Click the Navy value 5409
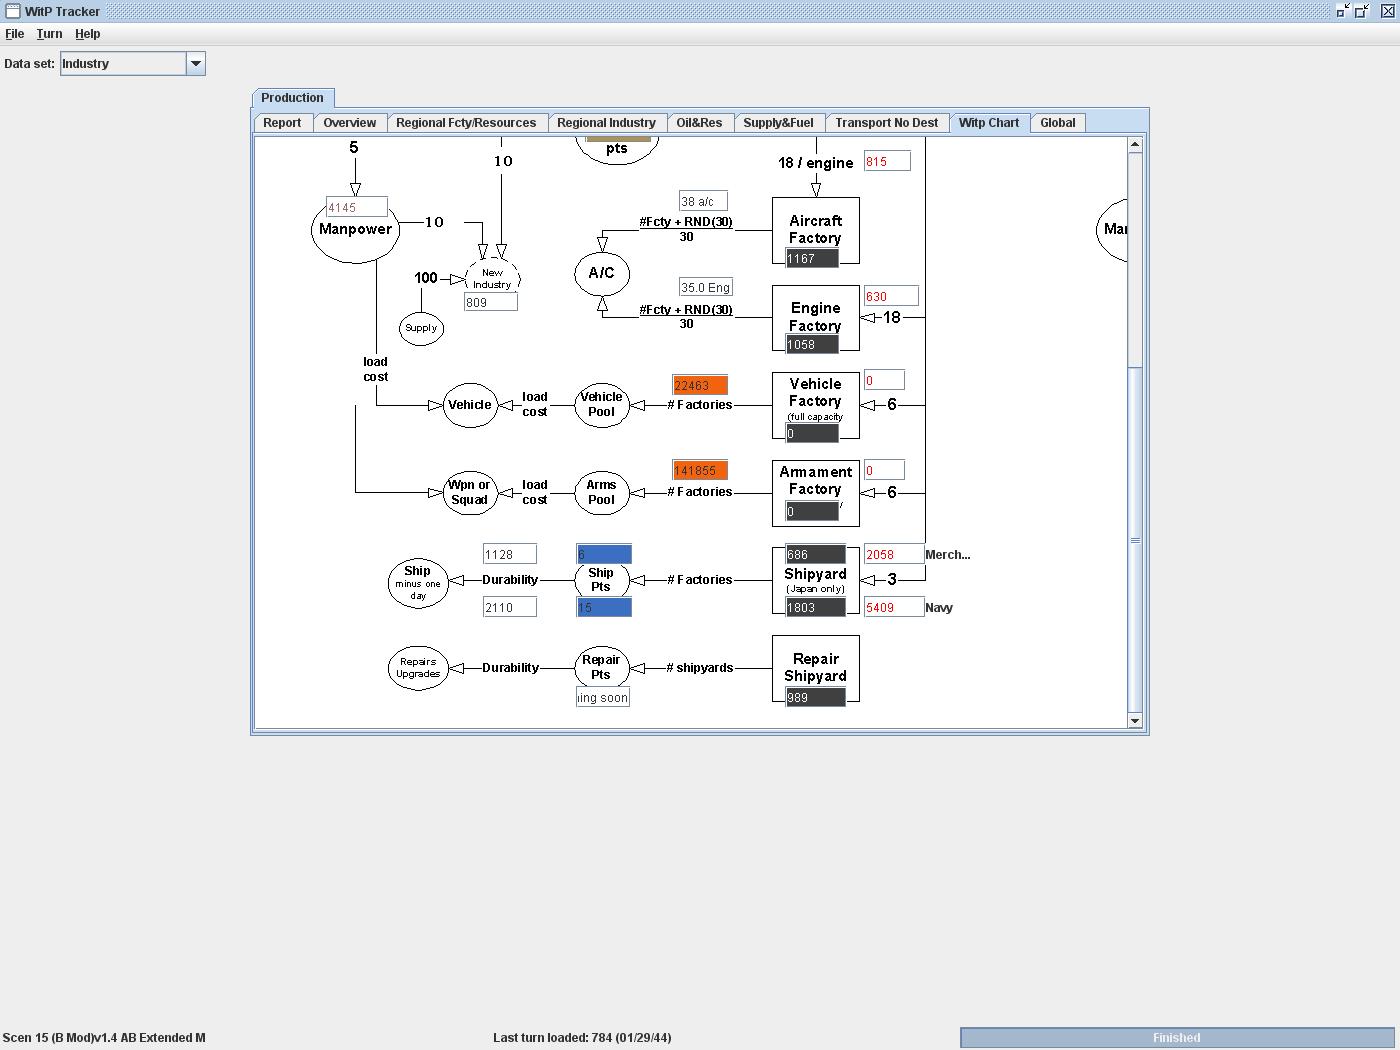This screenshot has height=1050, width=1400. pyautogui.click(x=893, y=607)
